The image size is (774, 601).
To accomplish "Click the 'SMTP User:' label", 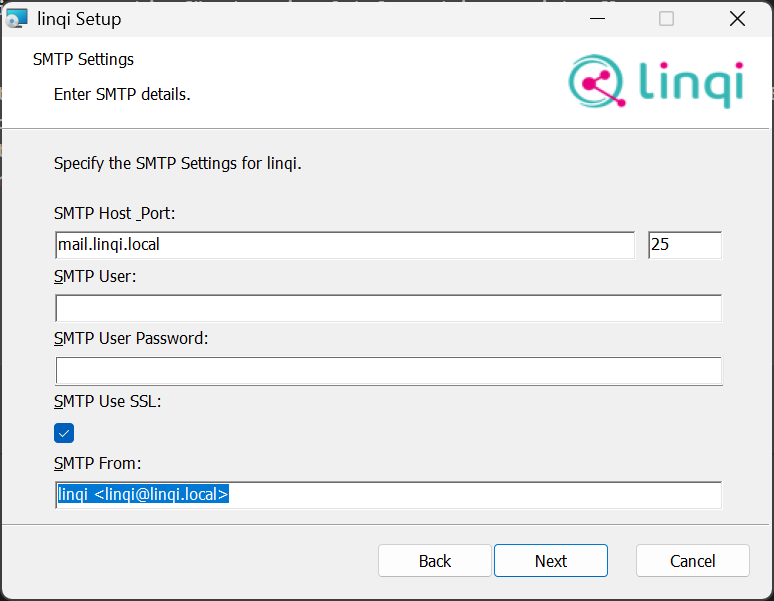I will (x=95, y=276).
